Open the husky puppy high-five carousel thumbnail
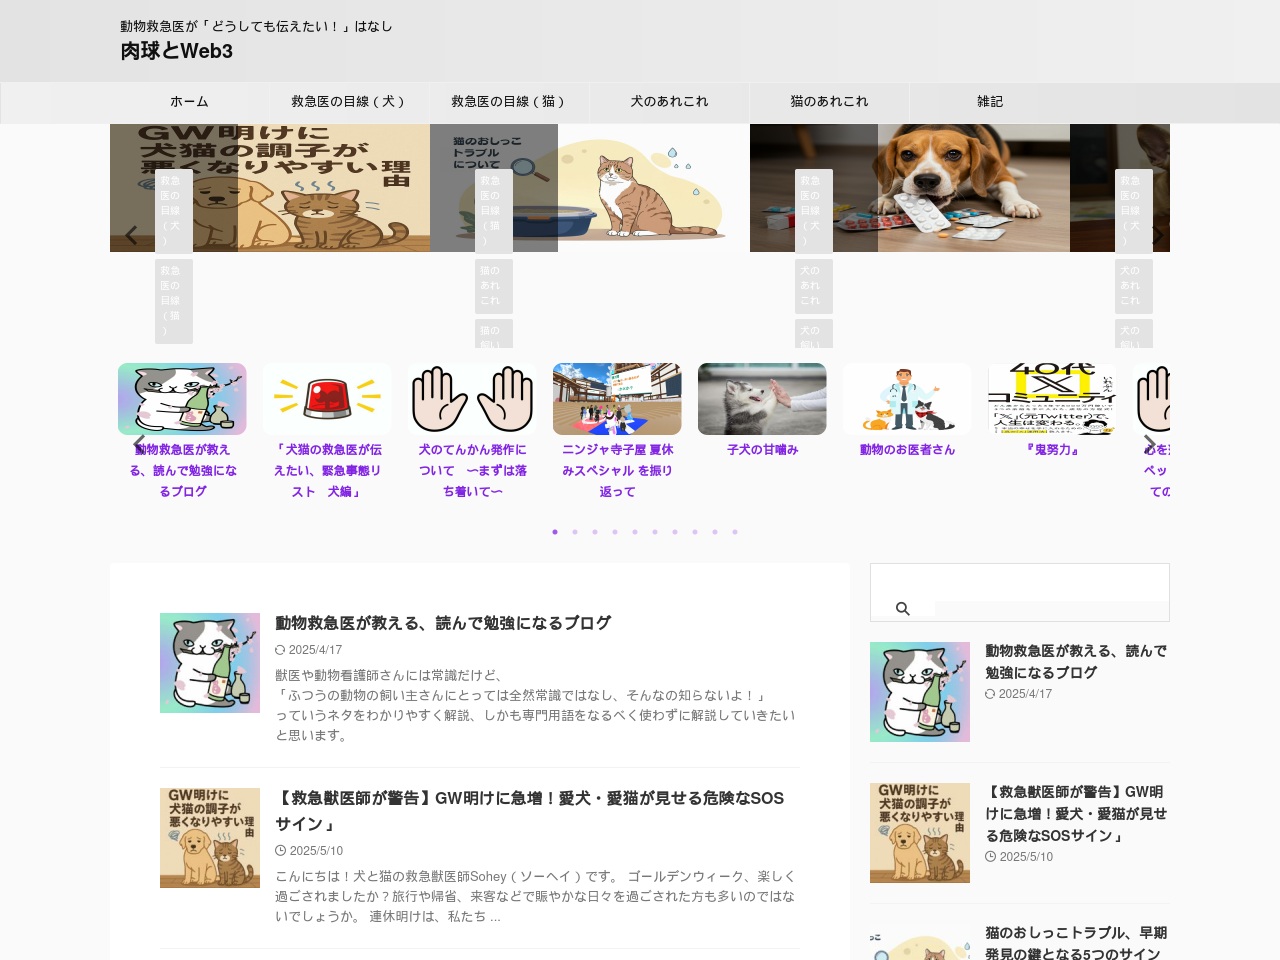The width and height of the screenshot is (1280, 960). tap(762, 399)
